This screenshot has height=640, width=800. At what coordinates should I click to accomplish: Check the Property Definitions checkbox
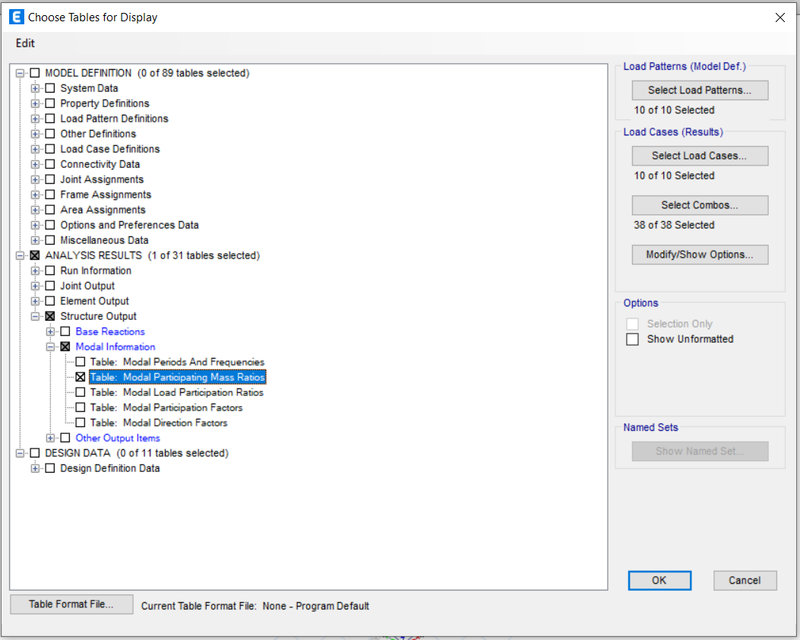(x=50, y=104)
